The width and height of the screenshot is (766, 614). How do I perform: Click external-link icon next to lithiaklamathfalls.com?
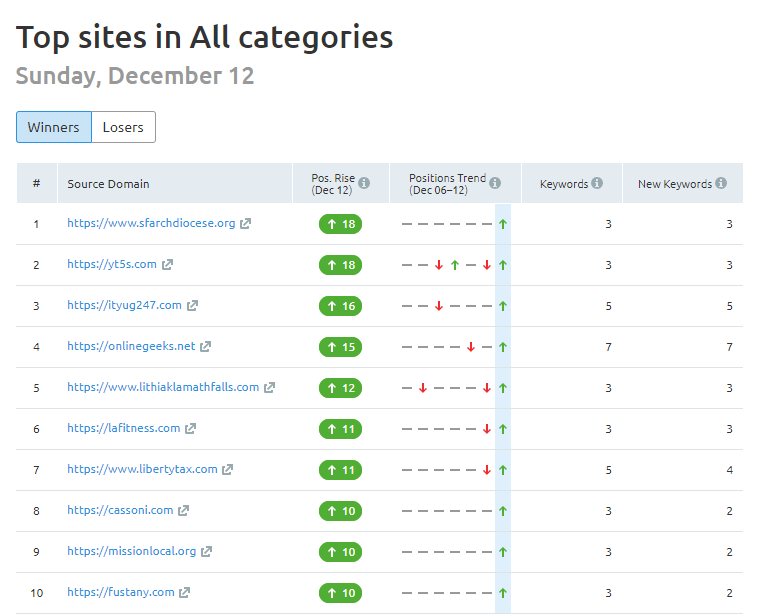(x=269, y=388)
